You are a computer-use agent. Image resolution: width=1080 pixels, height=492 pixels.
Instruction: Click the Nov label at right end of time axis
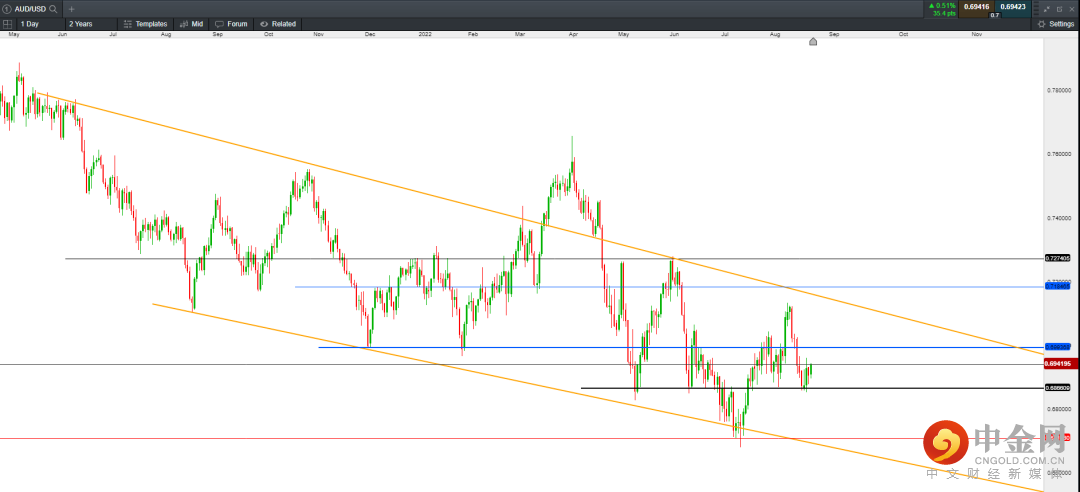976,33
